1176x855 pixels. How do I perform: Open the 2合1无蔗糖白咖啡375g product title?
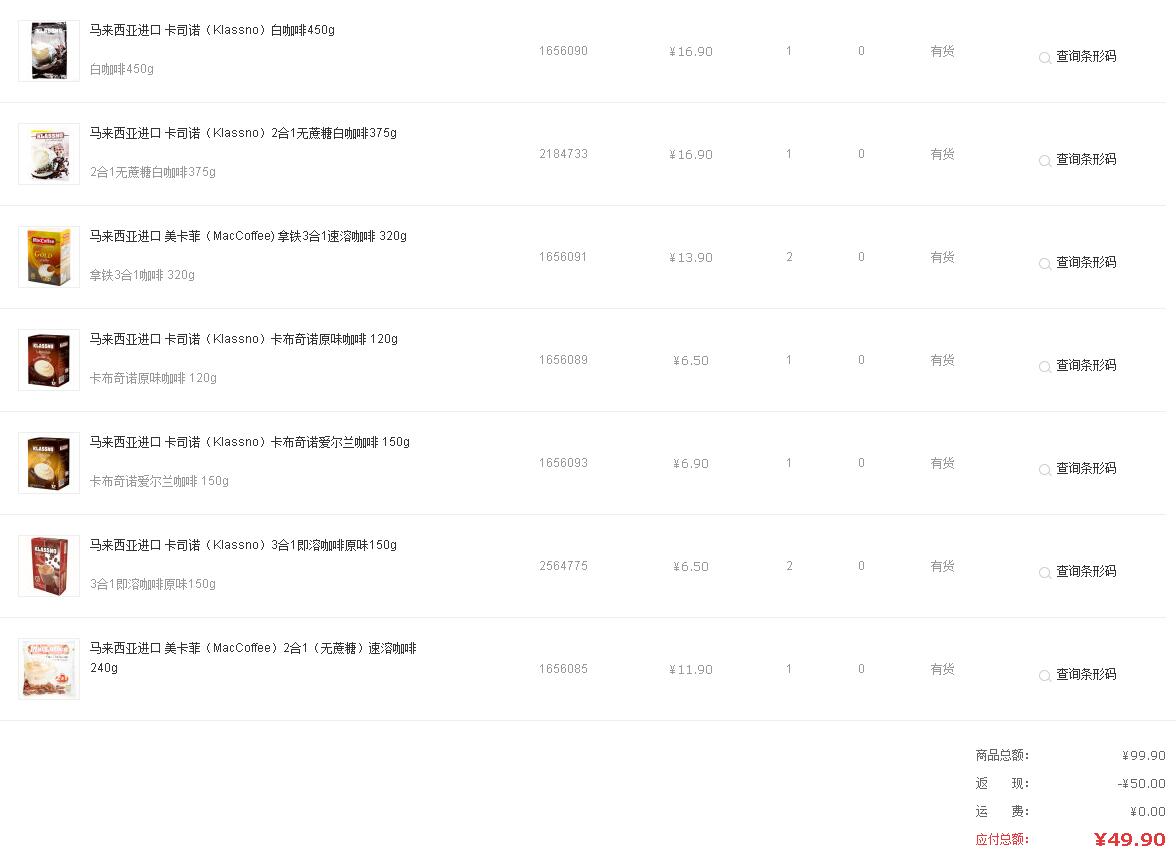pos(243,133)
